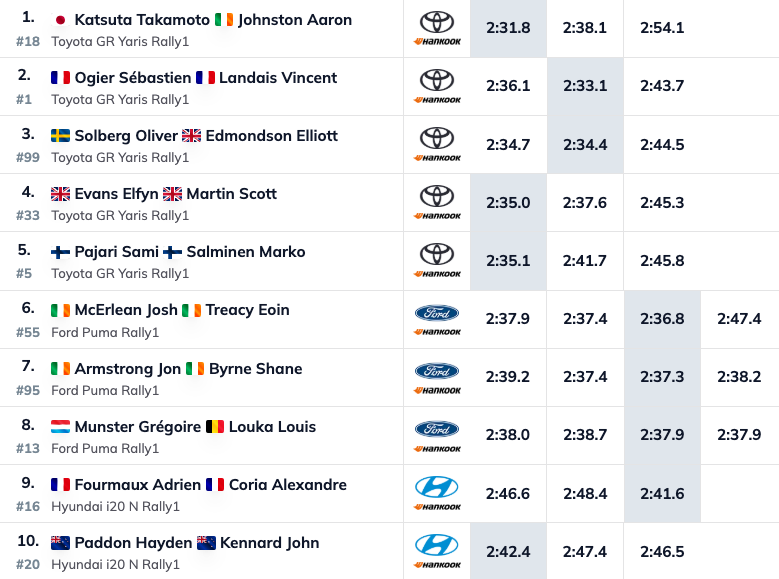779x579 pixels.
Task: Click co-driver Coria Alexandre's name
Action: [x=288, y=485]
